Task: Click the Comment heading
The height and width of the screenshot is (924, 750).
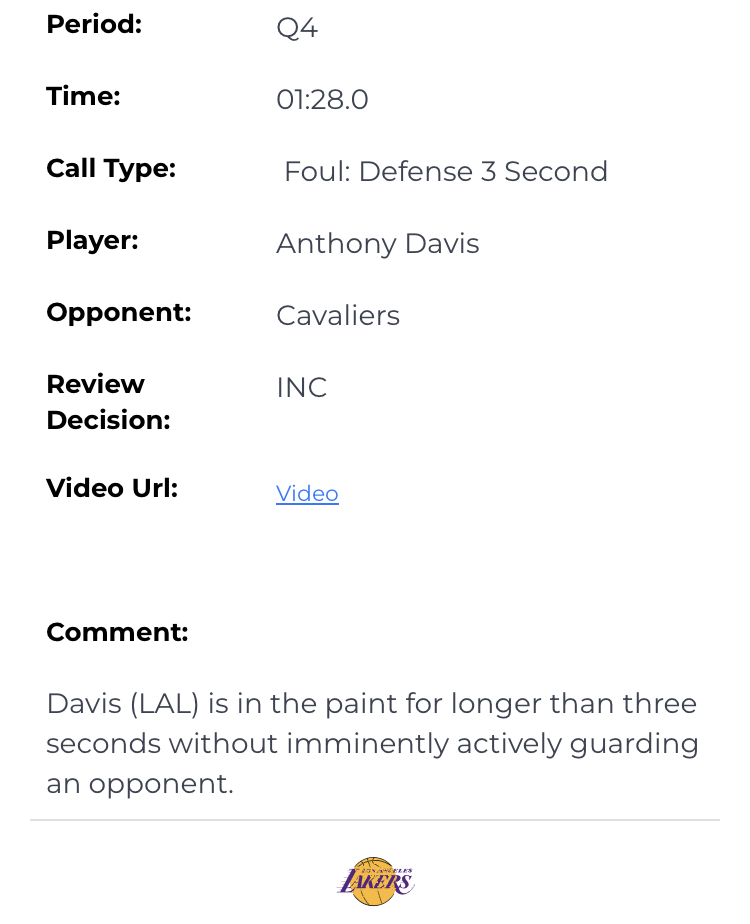Action: coord(117,633)
